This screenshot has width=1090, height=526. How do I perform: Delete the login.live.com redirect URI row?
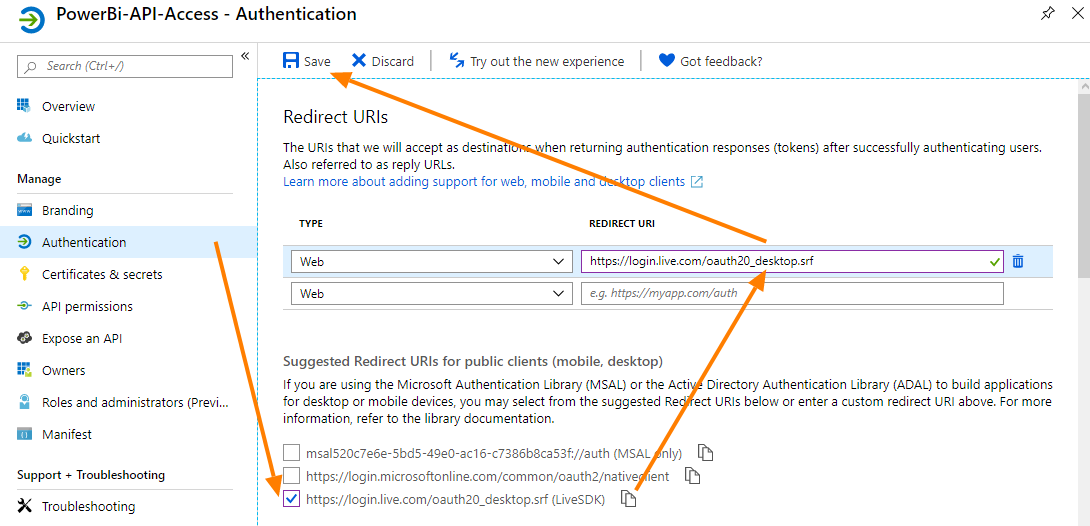point(1018,261)
